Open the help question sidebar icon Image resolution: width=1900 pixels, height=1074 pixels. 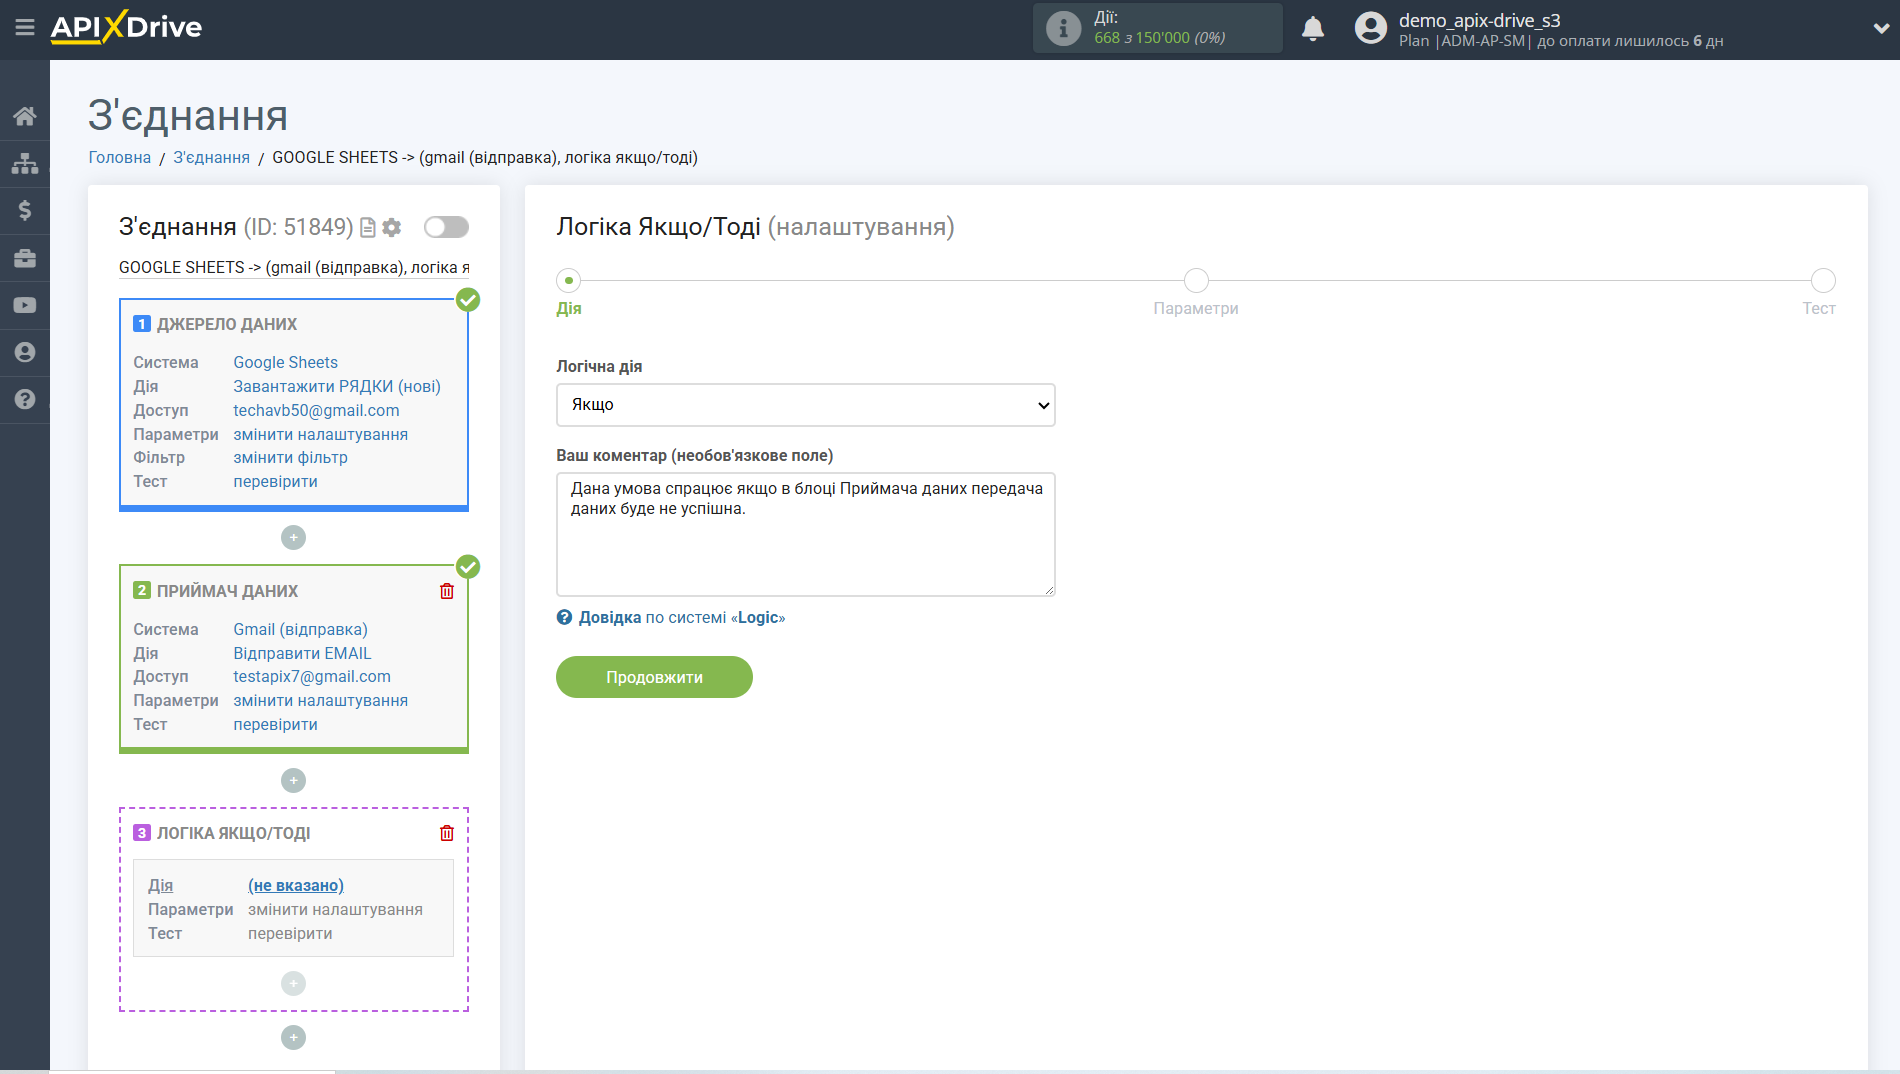[x=25, y=399]
